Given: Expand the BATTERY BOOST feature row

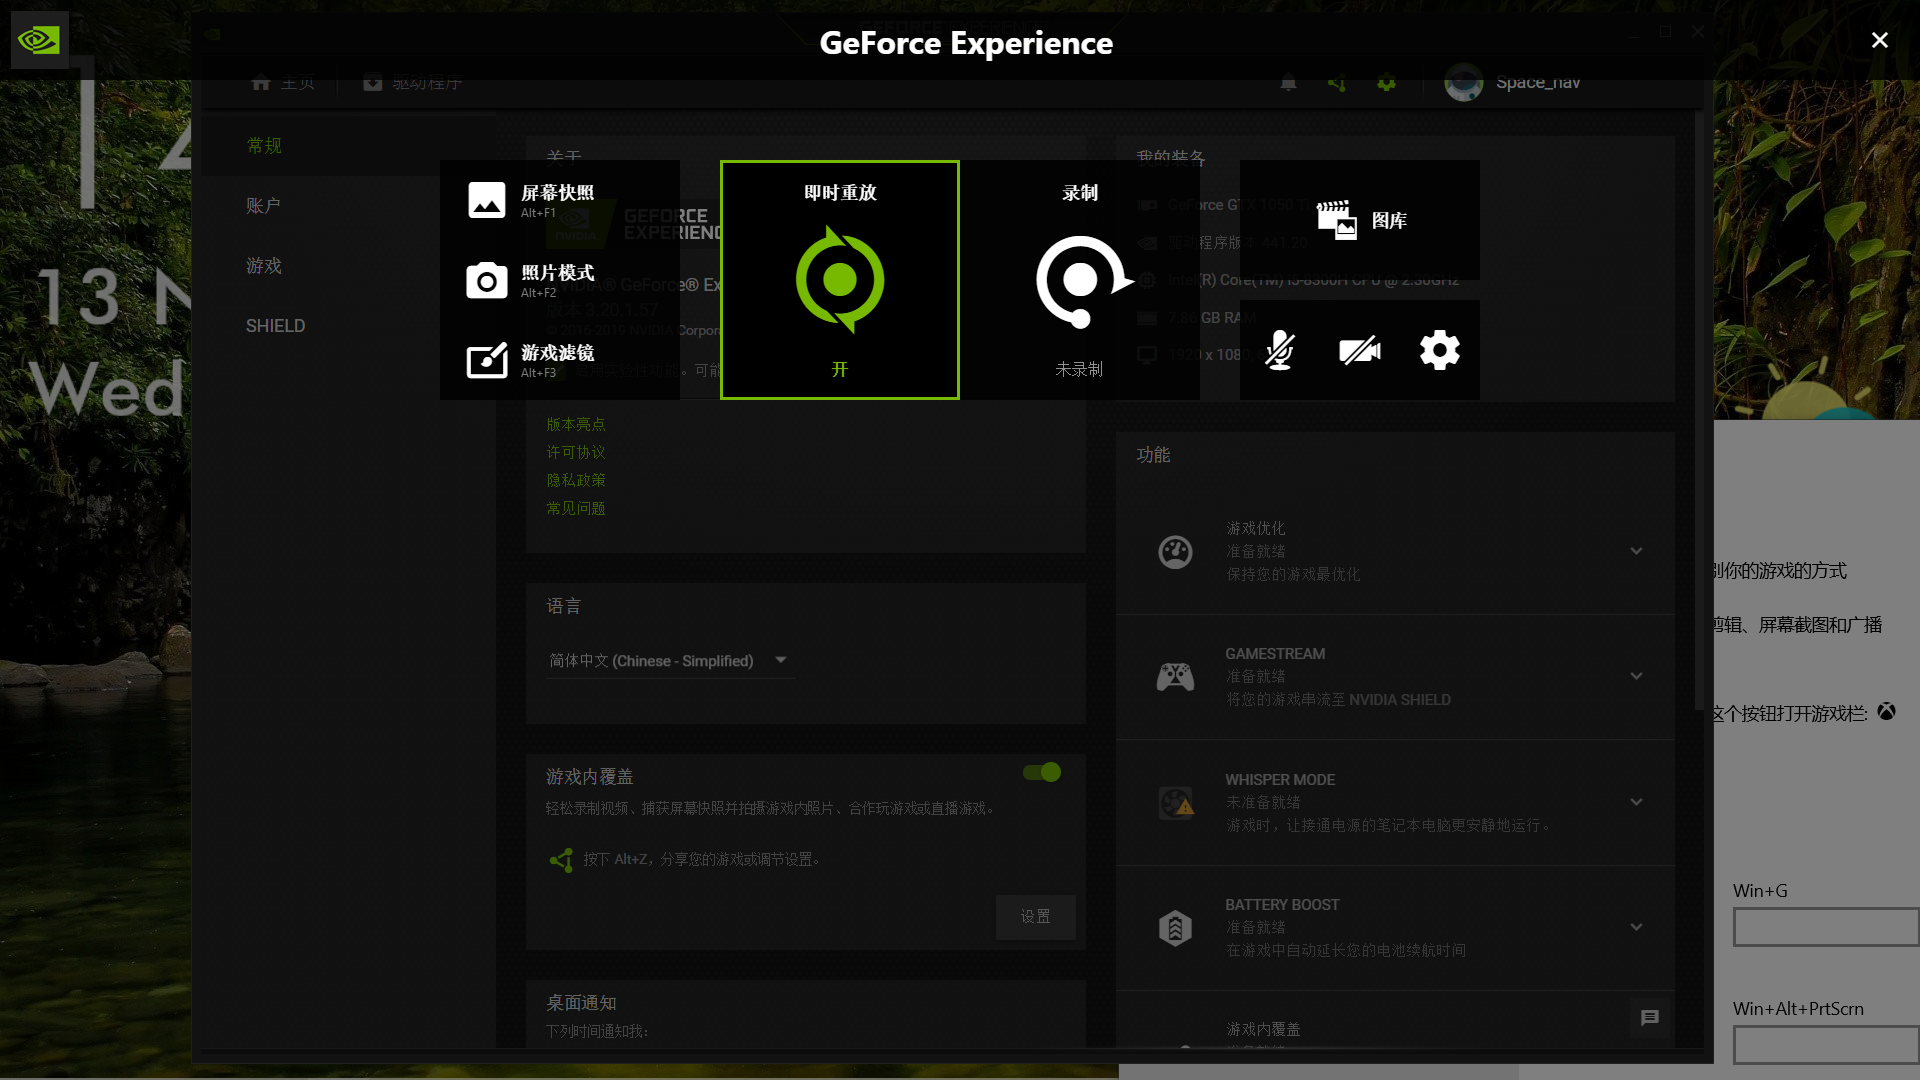Looking at the screenshot, I should (x=1636, y=927).
